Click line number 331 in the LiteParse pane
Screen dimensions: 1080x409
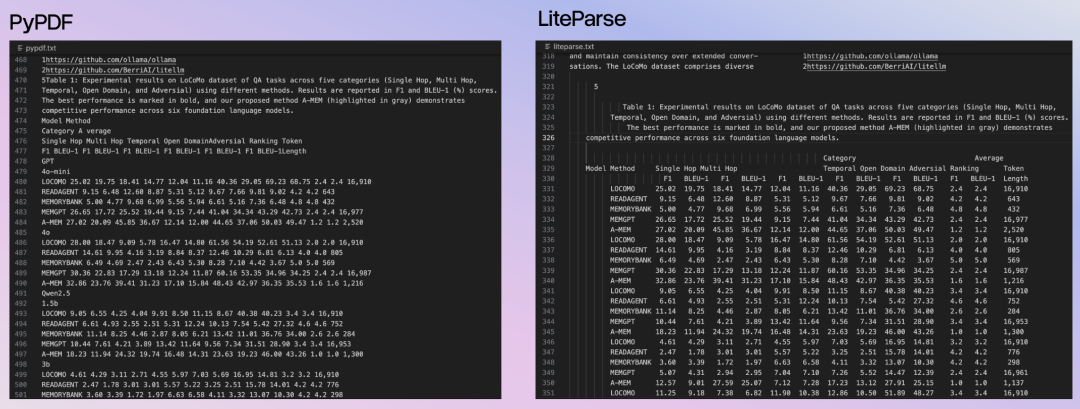548,189
